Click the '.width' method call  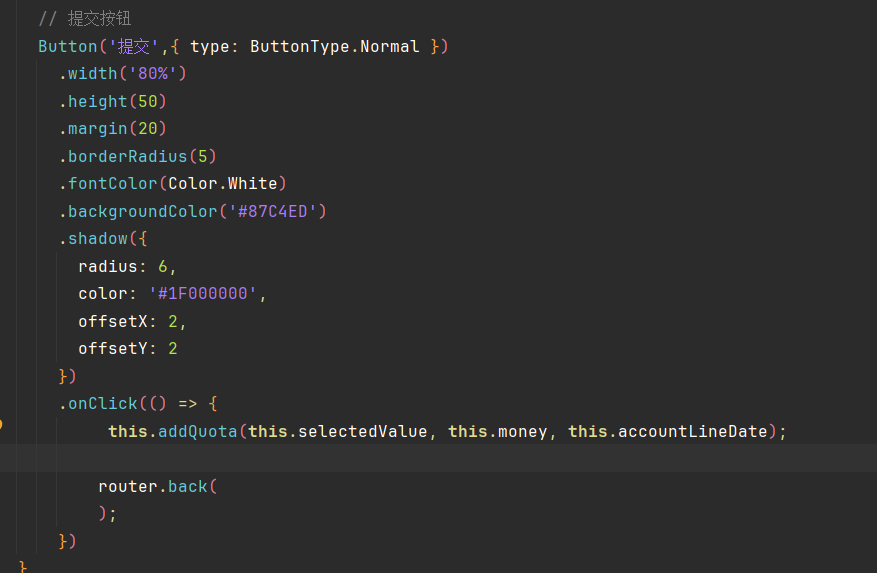point(88,73)
